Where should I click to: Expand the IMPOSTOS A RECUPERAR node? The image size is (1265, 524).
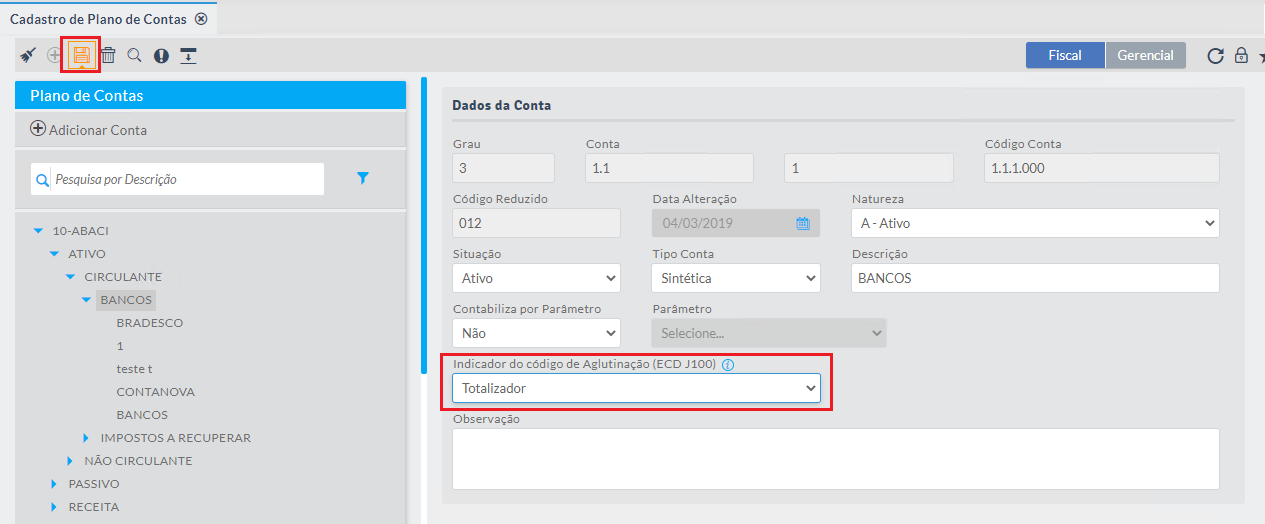pyautogui.click(x=87, y=438)
